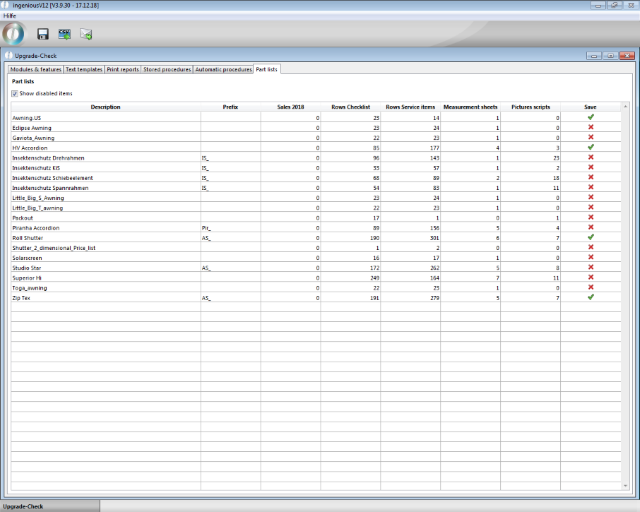Toggle Save cross for Insektenschutz Schiebeelement row

pyautogui.click(x=590, y=177)
